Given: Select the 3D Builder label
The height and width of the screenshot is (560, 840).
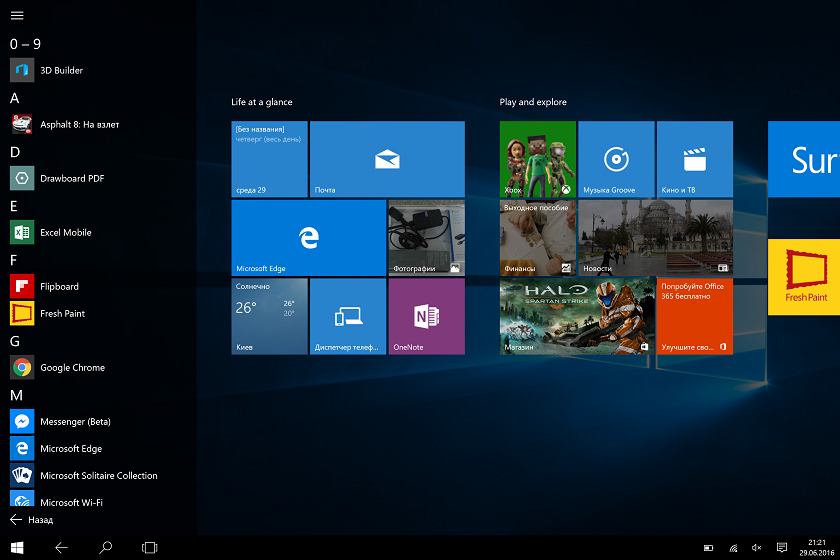Looking at the screenshot, I should (x=62, y=70).
